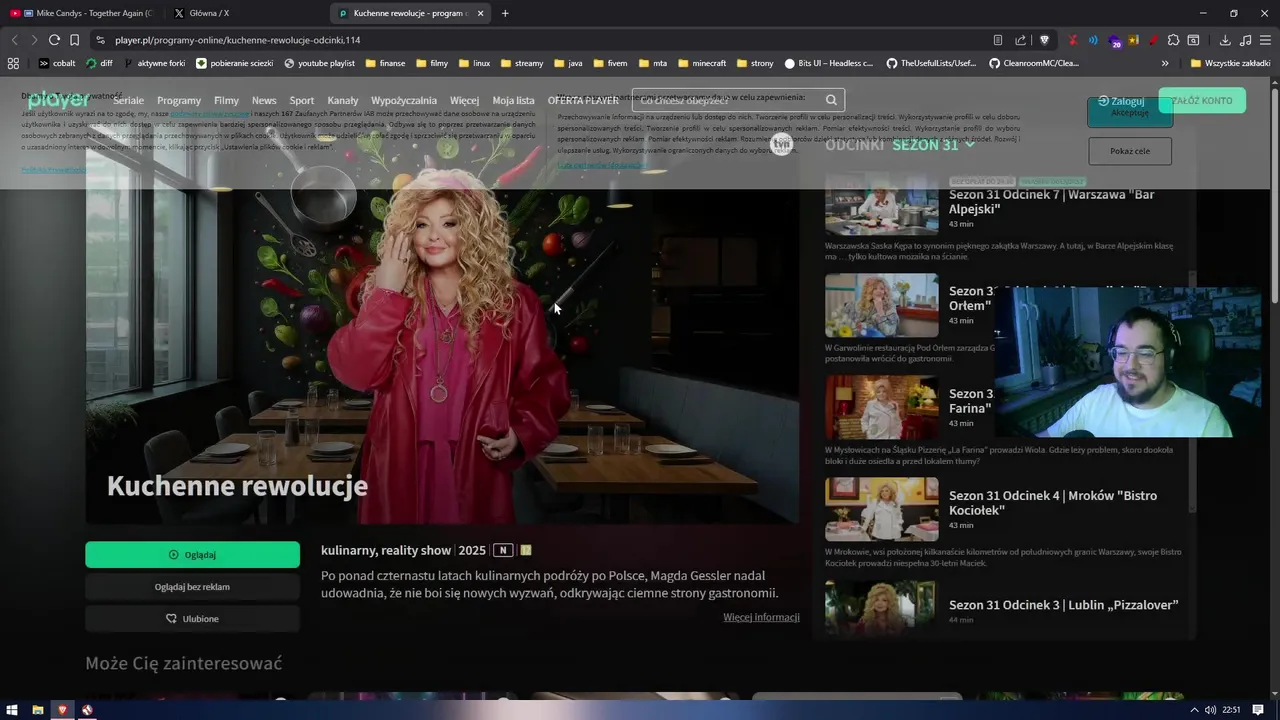Click the Oglądaj bez reklam button
The width and height of the screenshot is (1280, 720).
(x=192, y=587)
